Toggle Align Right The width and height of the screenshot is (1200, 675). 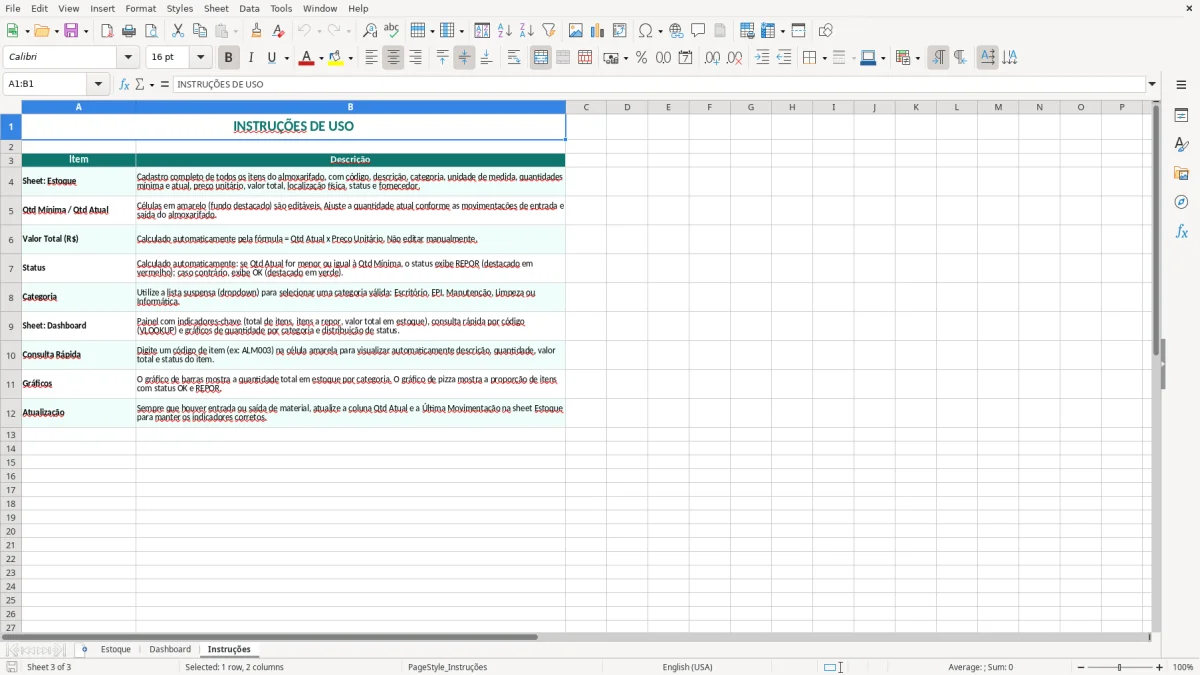click(415, 58)
